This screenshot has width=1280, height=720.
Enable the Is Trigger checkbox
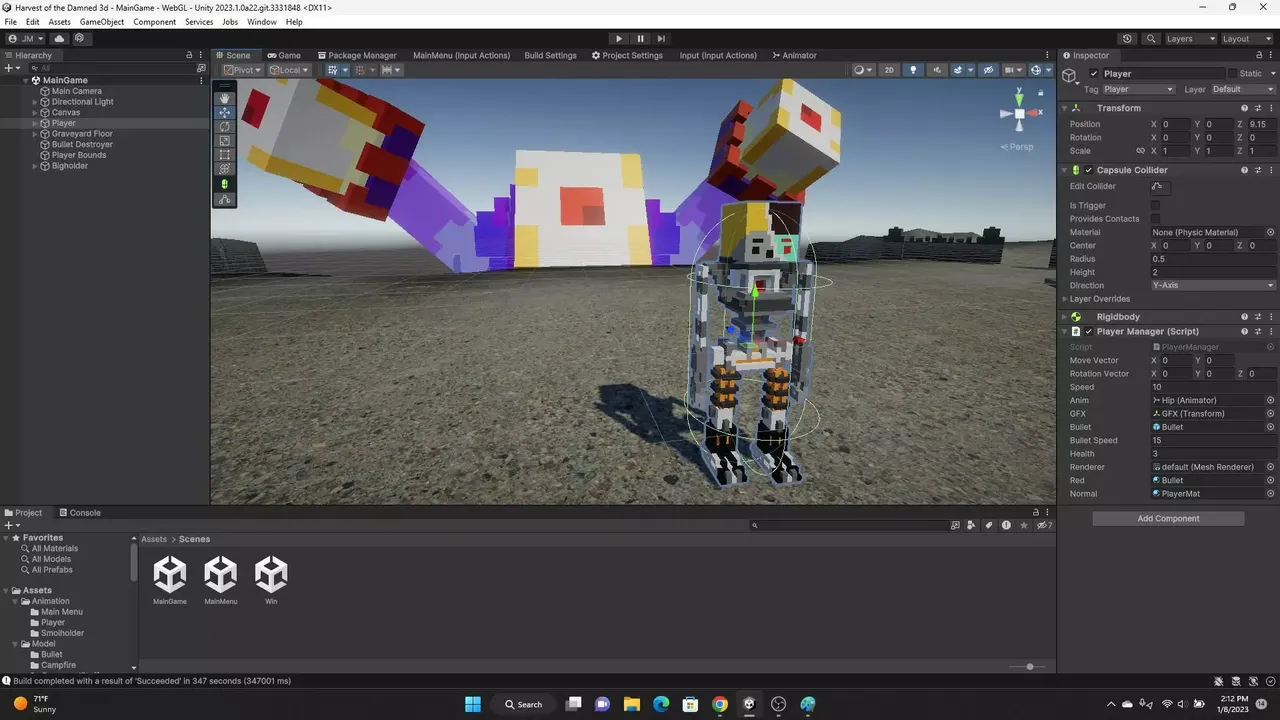1155,206
